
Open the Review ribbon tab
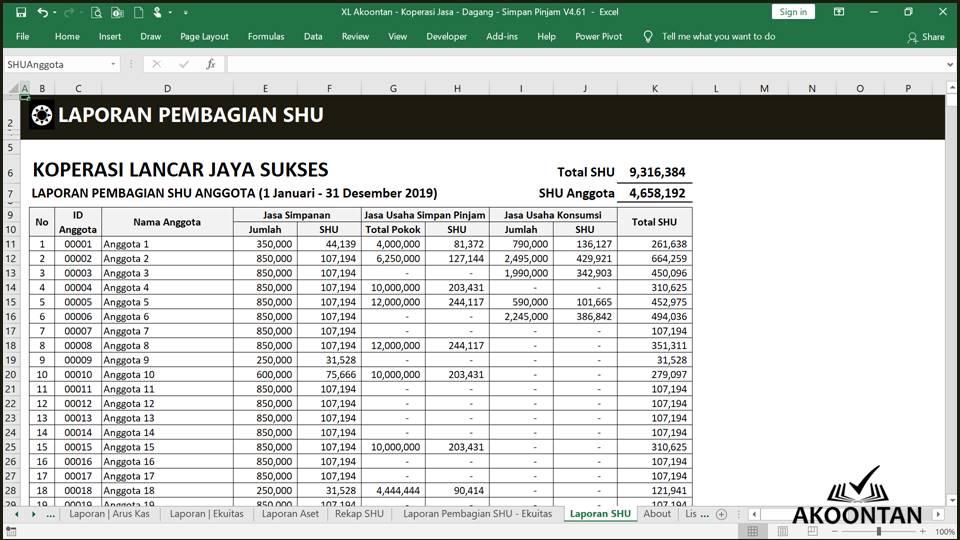click(355, 37)
